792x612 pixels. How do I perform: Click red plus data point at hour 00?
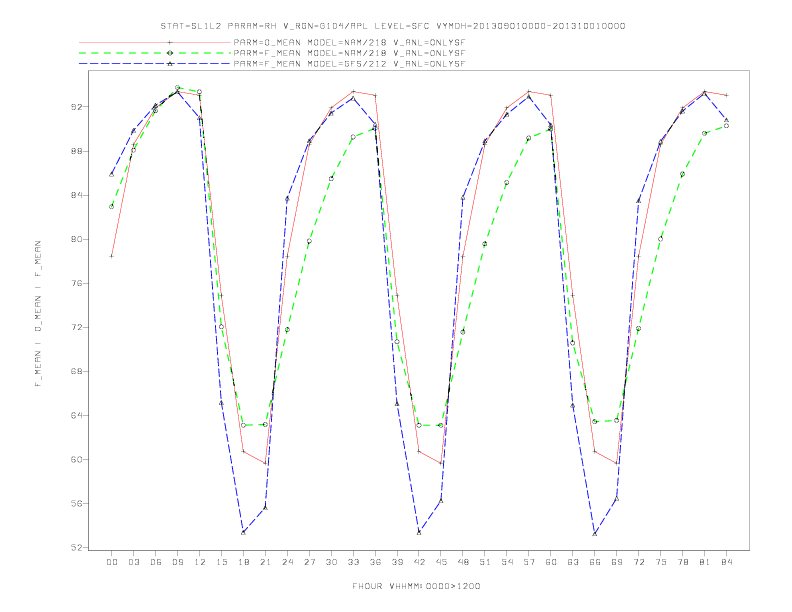[112, 256]
